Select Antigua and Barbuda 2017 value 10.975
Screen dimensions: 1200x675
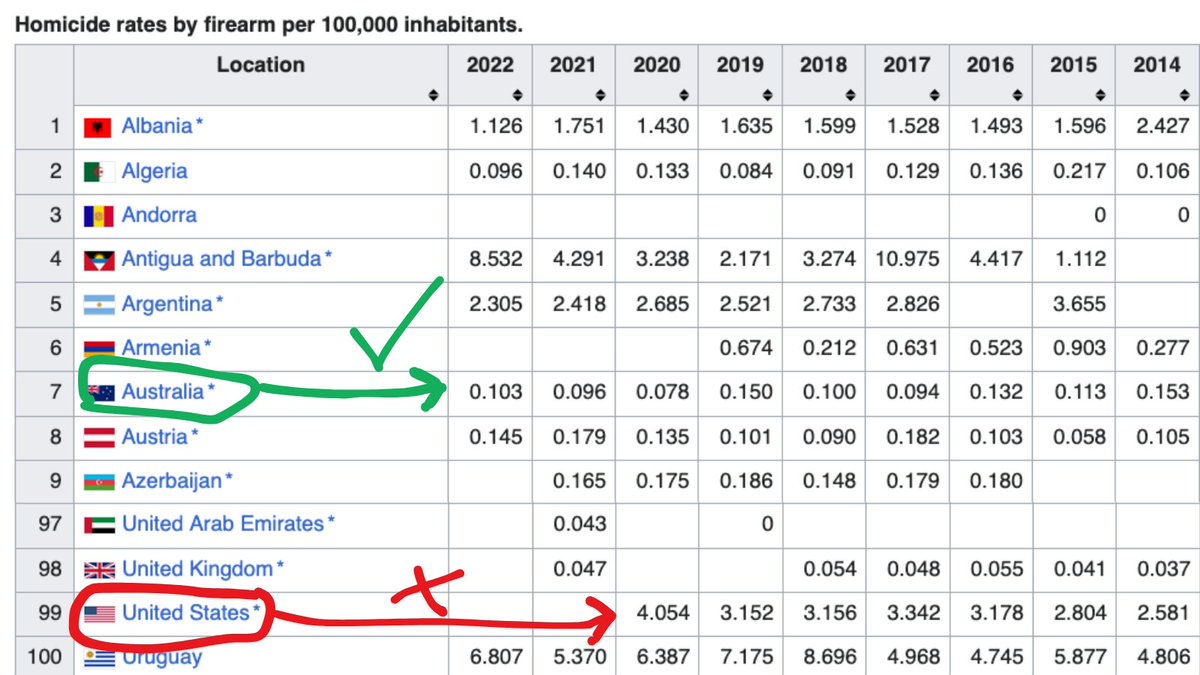(x=908, y=259)
